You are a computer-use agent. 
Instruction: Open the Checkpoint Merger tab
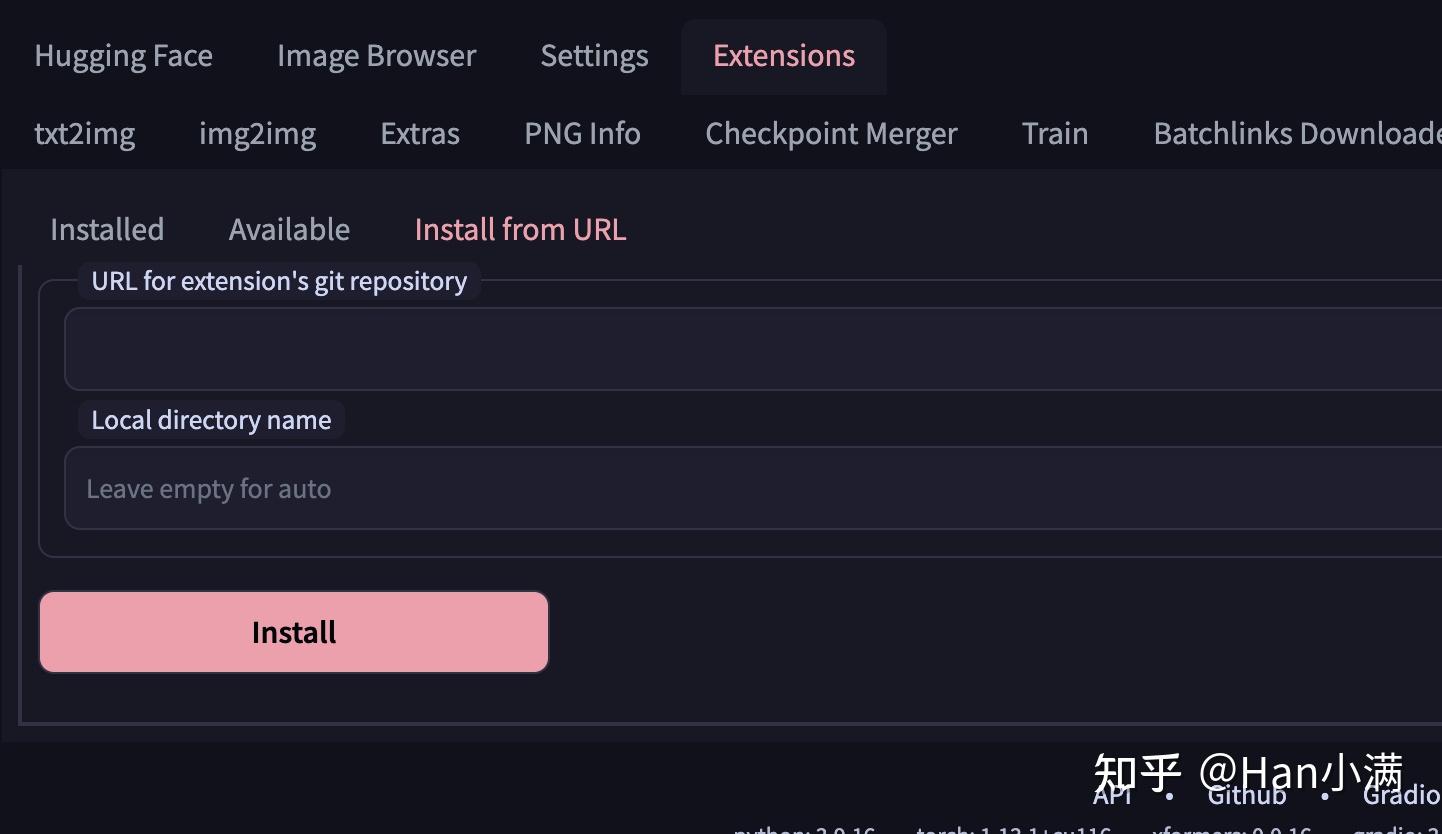pyautogui.click(x=831, y=134)
